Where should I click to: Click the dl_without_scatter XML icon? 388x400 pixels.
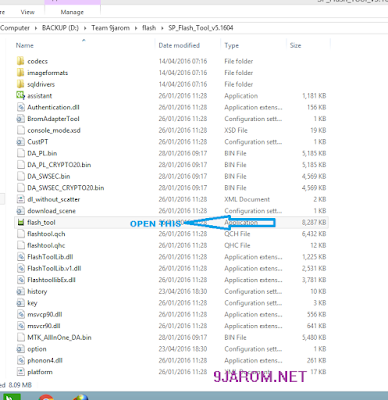[20, 199]
